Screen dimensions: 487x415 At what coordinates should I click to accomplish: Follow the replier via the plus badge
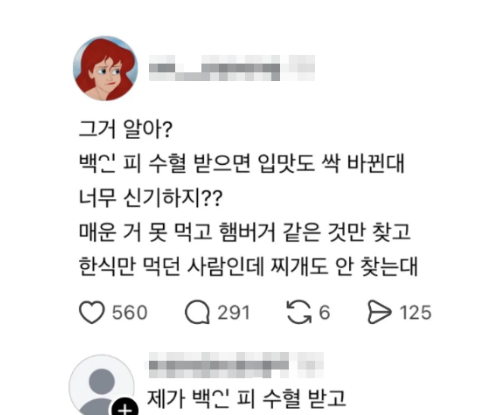click(125, 407)
